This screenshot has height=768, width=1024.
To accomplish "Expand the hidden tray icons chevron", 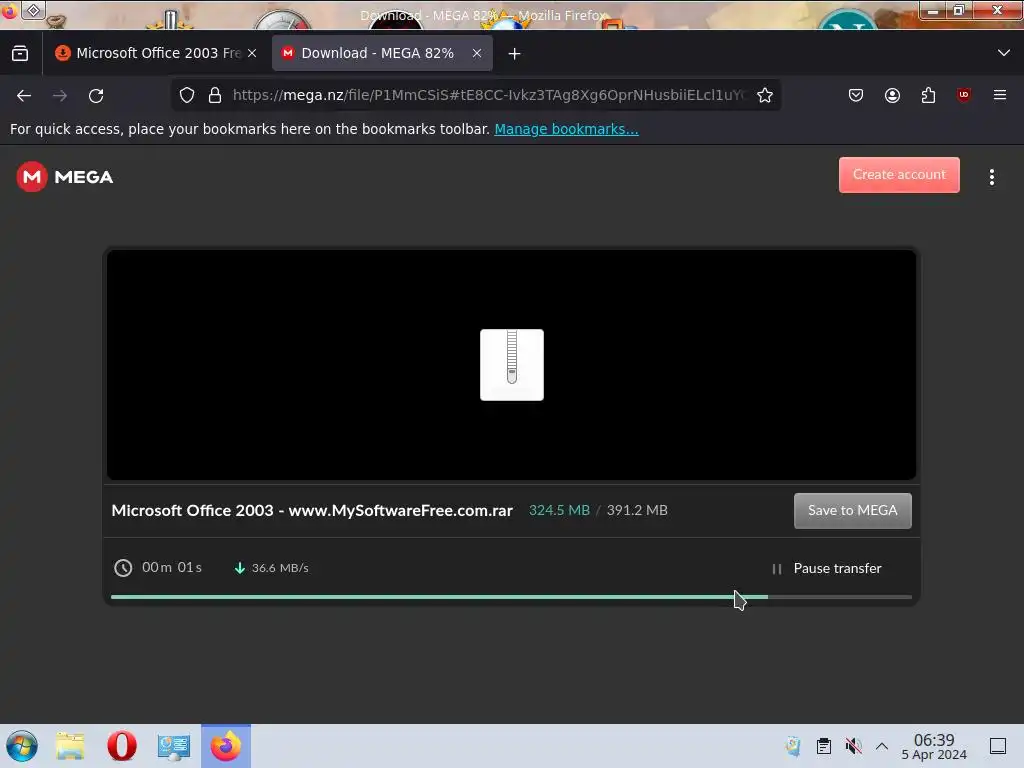I will coord(882,746).
